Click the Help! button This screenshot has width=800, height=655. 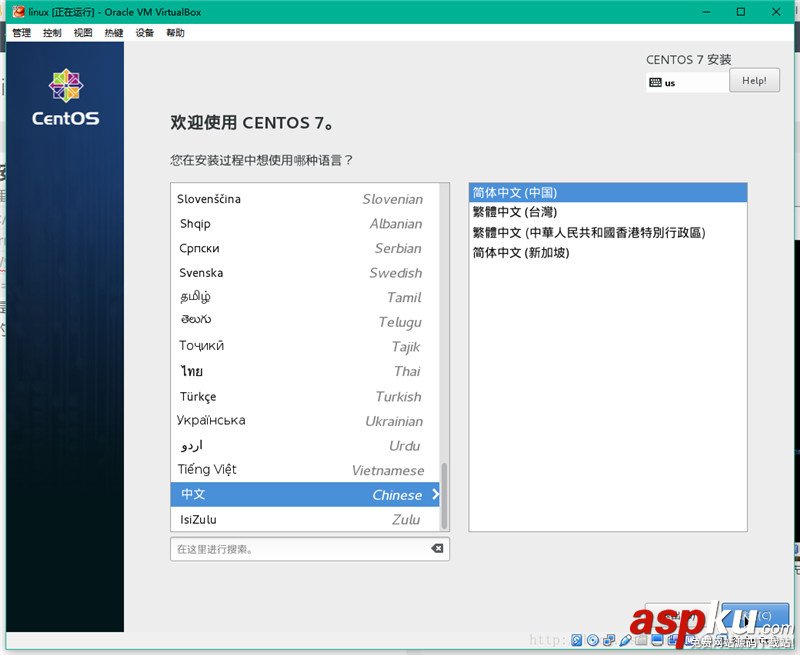(x=754, y=80)
